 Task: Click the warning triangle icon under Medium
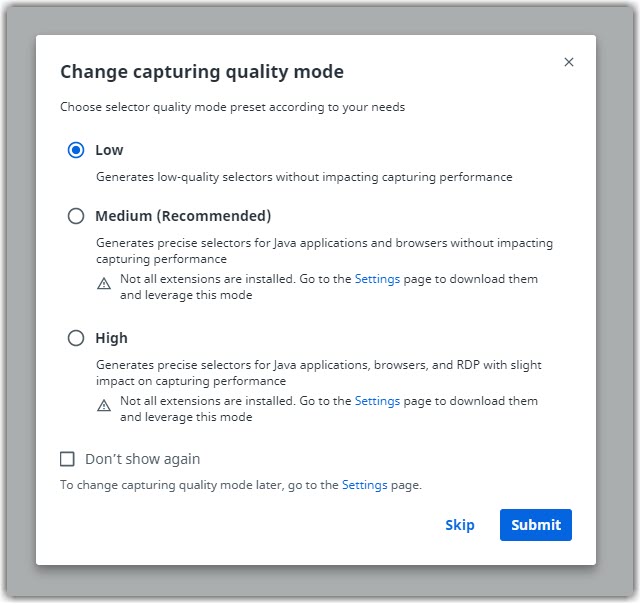(104, 284)
